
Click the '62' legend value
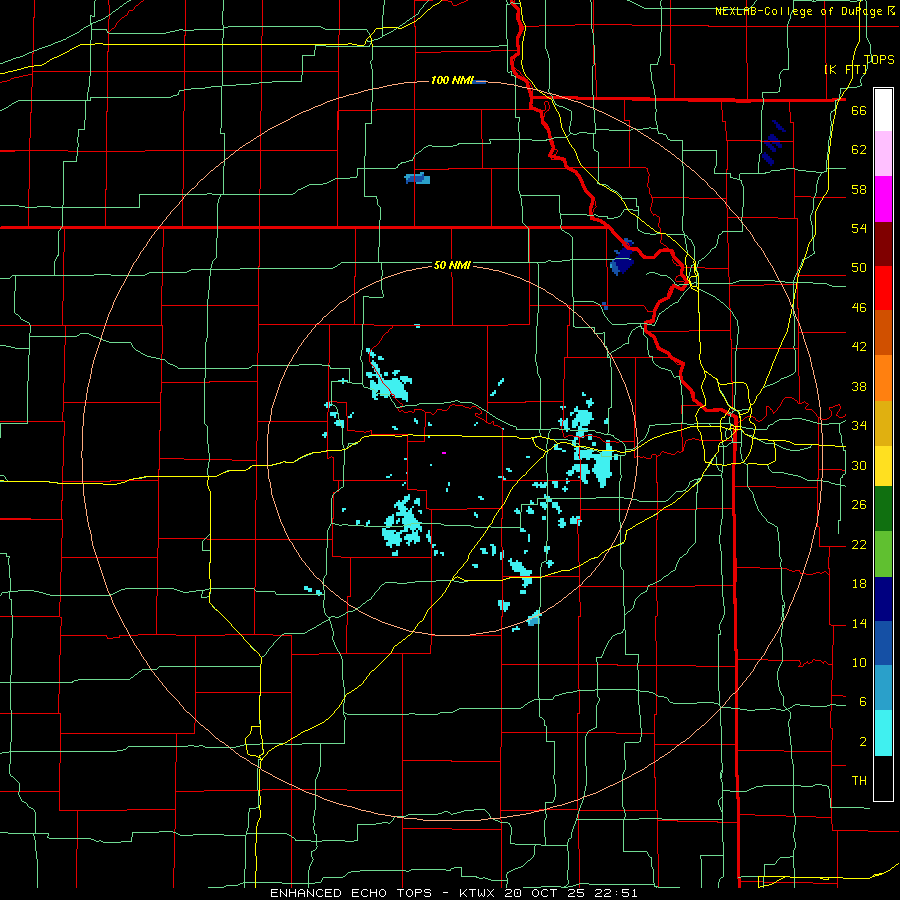(x=859, y=150)
